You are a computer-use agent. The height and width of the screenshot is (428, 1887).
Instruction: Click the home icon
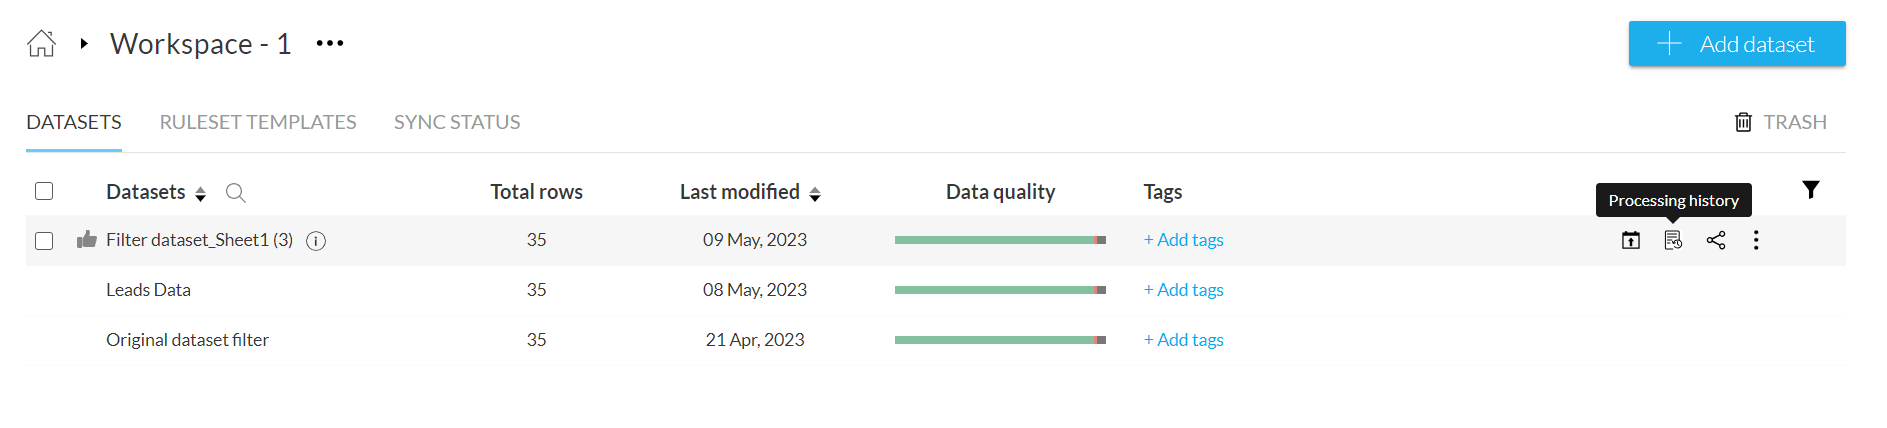point(41,44)
